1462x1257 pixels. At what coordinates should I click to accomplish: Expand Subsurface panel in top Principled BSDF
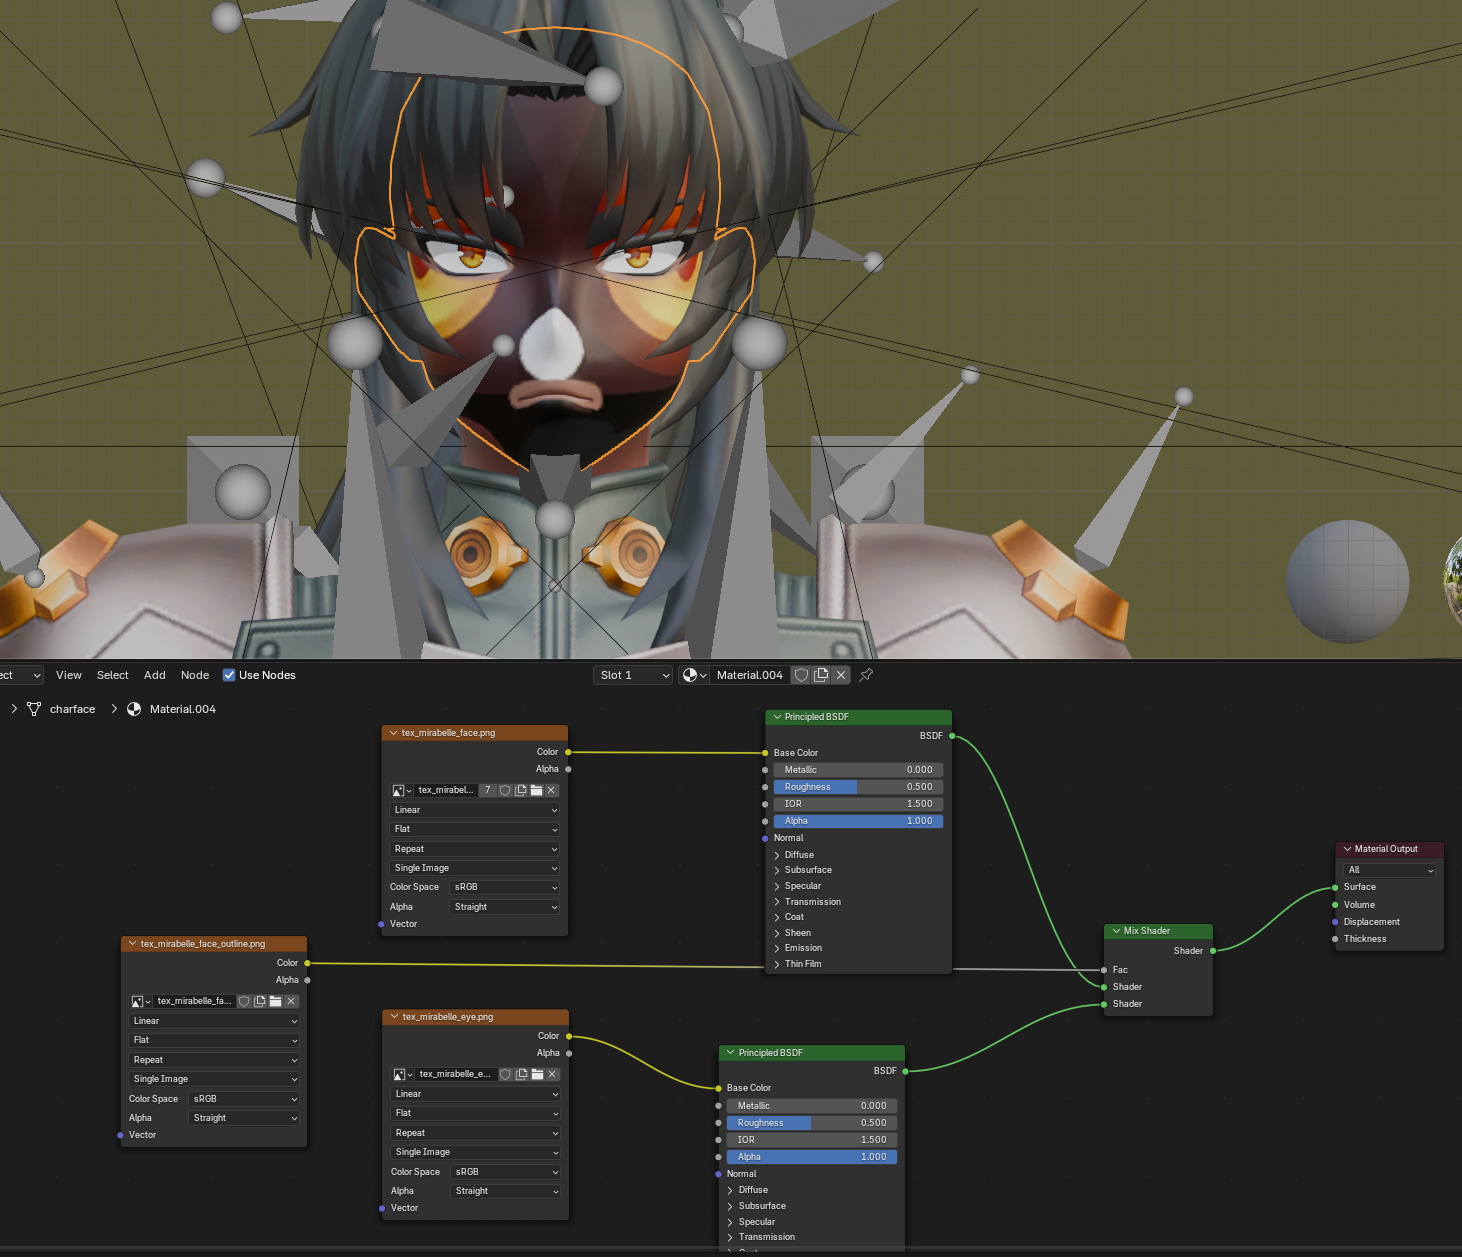(x=777, y=870)
